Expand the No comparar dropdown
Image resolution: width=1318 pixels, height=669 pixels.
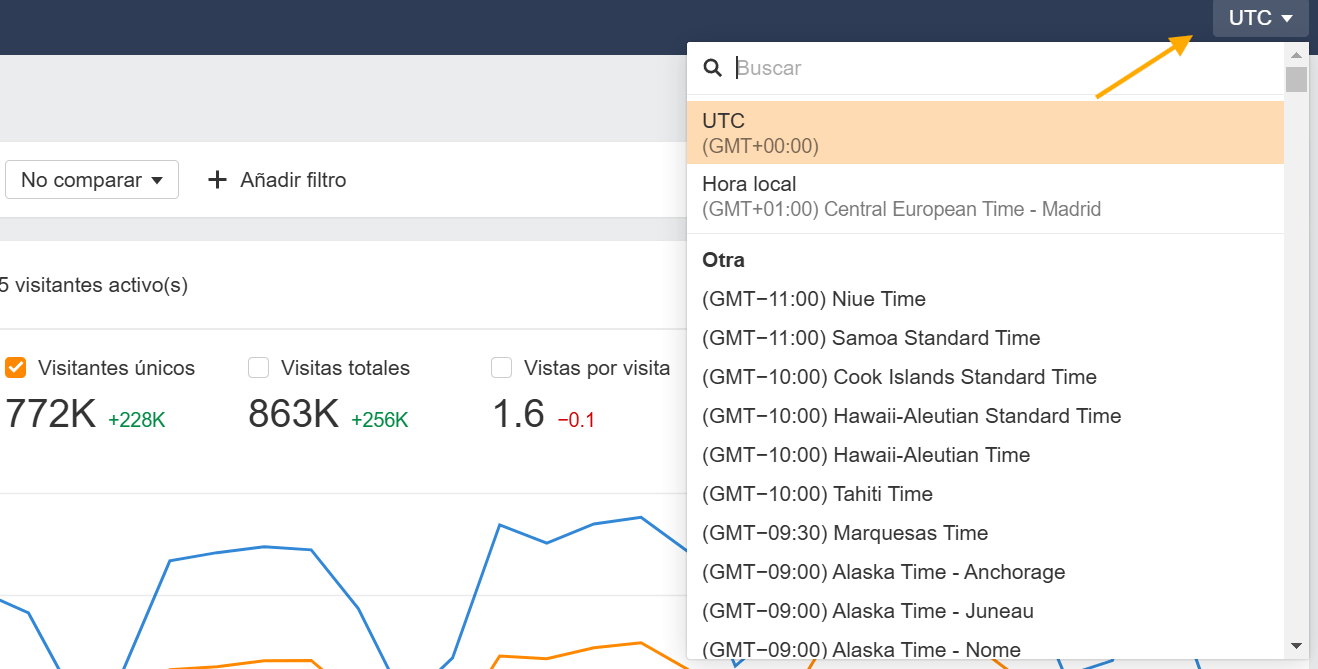92,180
